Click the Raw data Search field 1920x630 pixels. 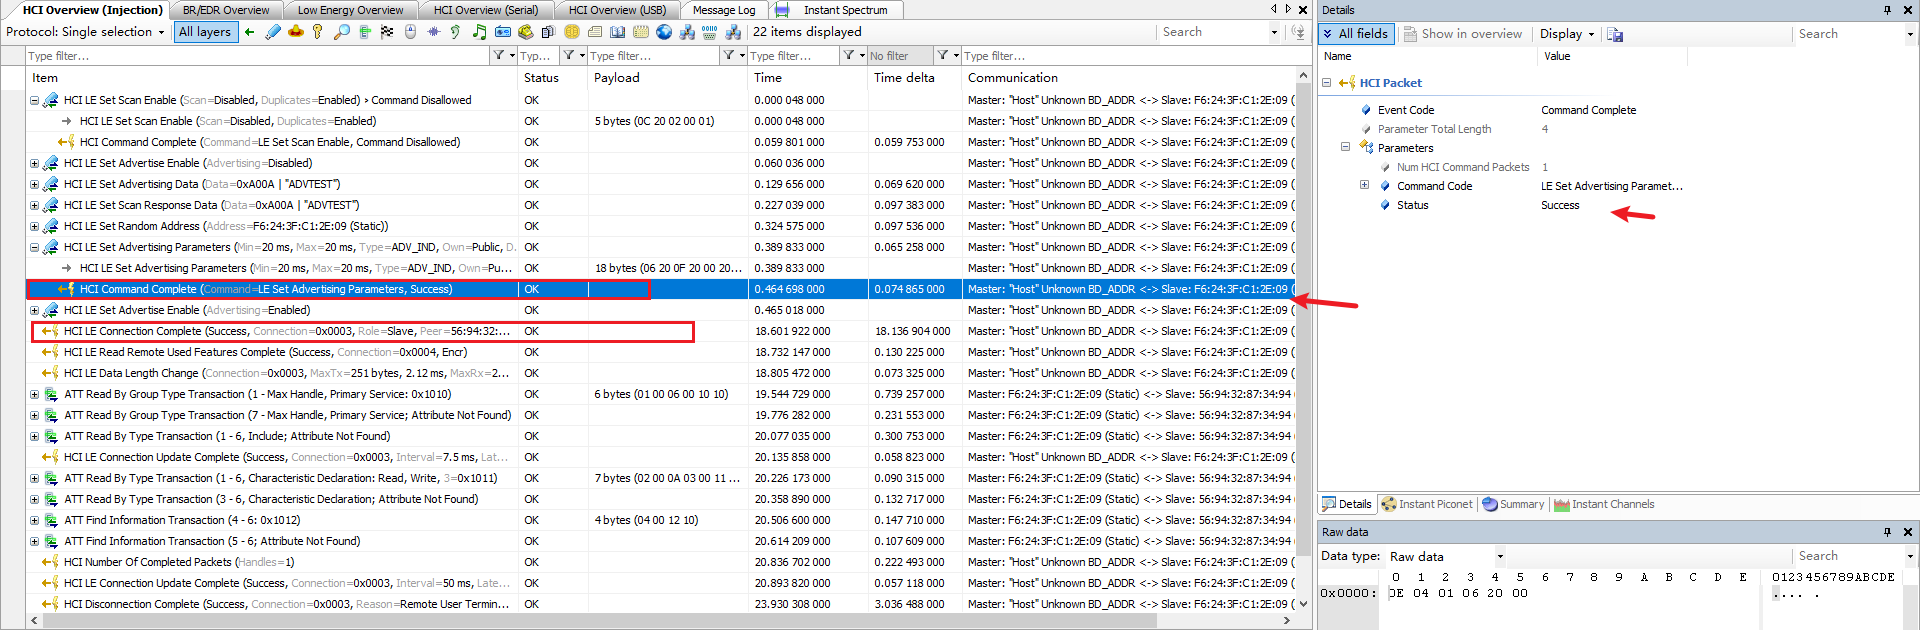coord(1849,556)
